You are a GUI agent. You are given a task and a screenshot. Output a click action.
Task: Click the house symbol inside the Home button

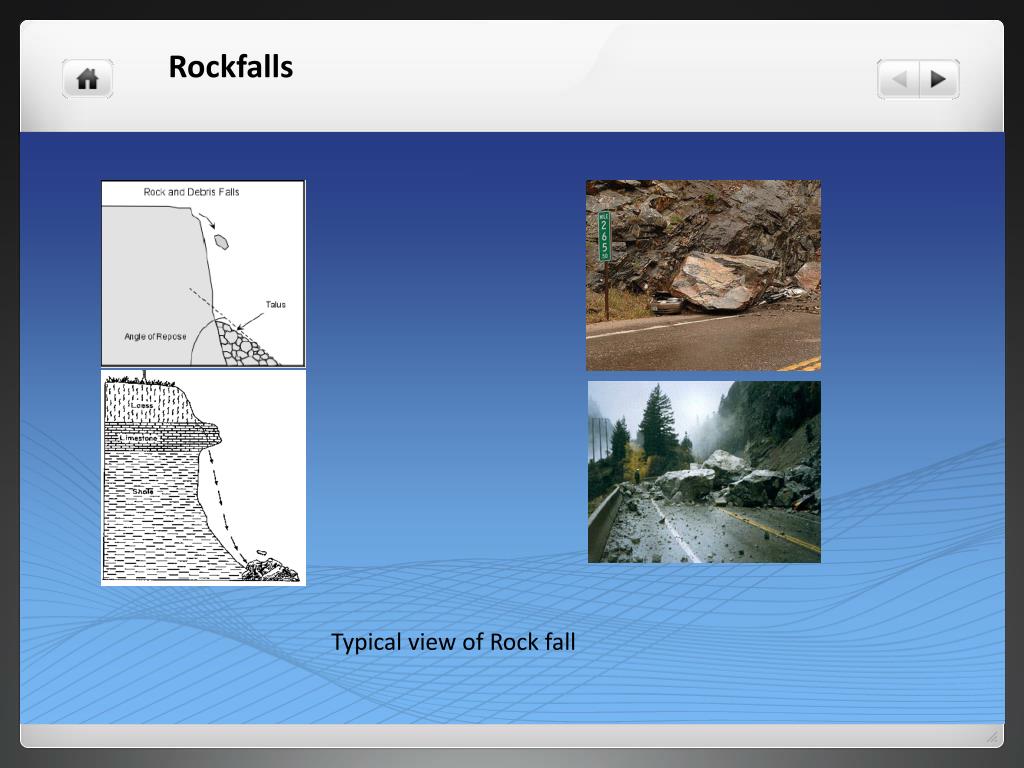click(86, 78)
